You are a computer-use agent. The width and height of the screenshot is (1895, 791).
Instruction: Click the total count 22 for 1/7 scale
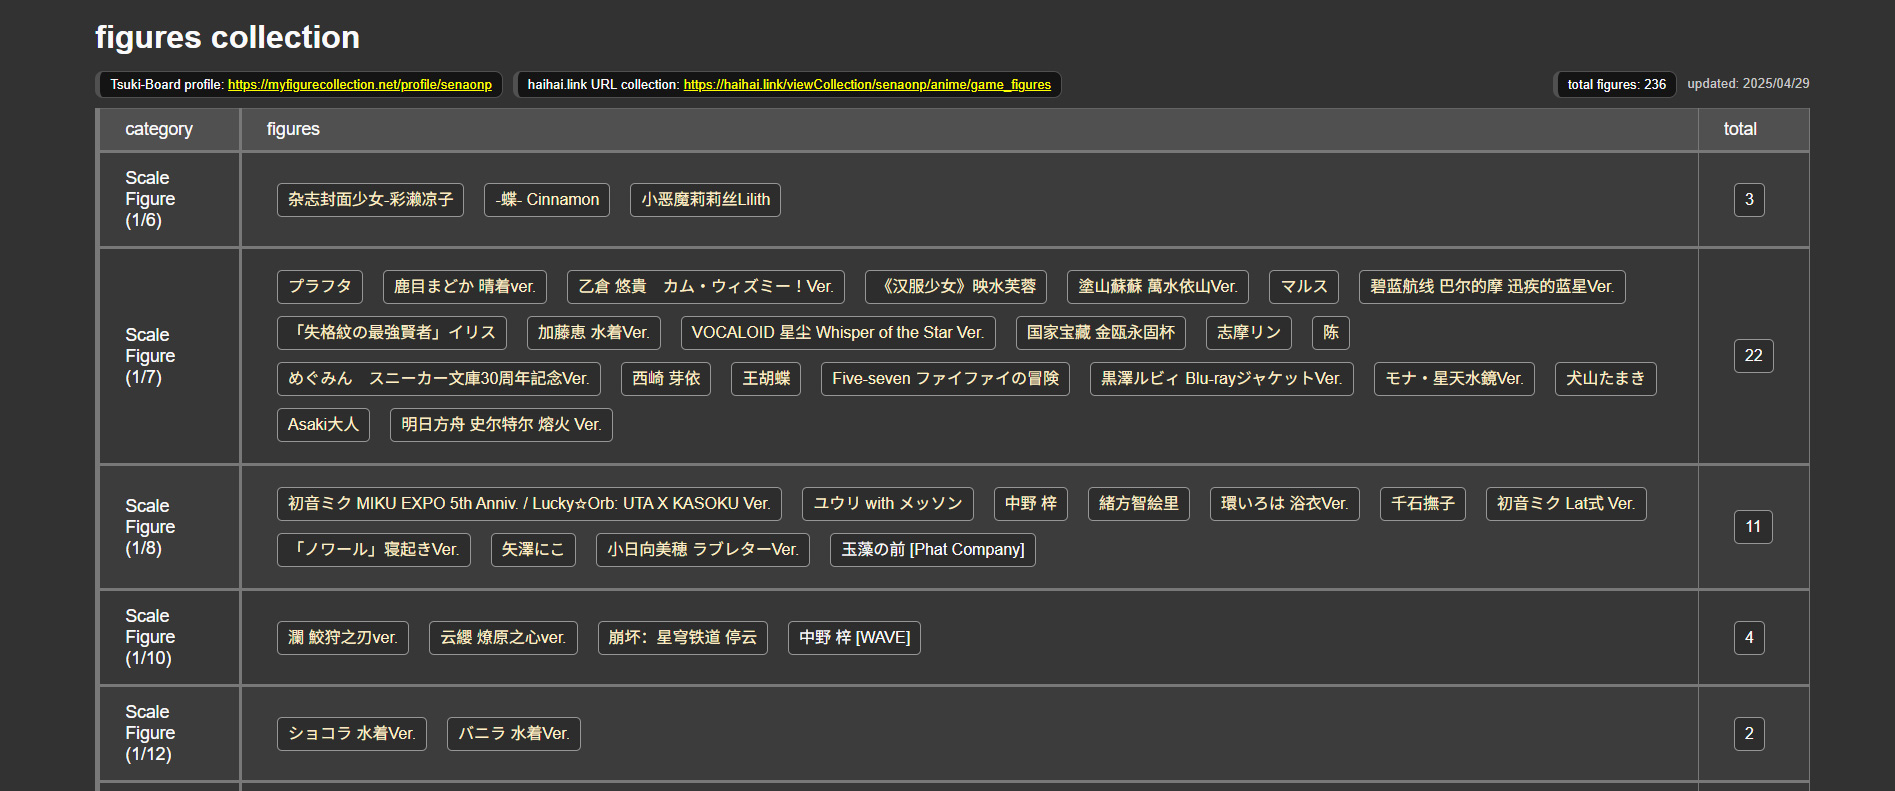click(1753, 356)
